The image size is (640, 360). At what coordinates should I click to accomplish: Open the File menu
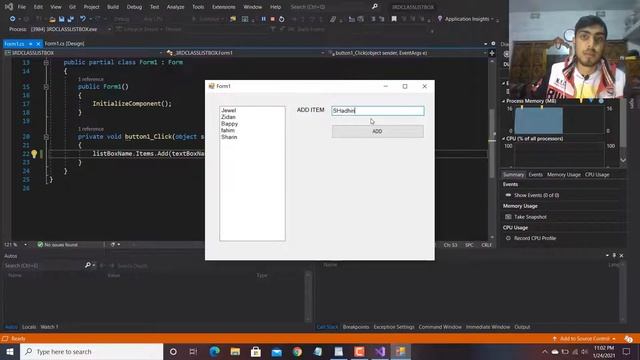click(x=22, y=7)
